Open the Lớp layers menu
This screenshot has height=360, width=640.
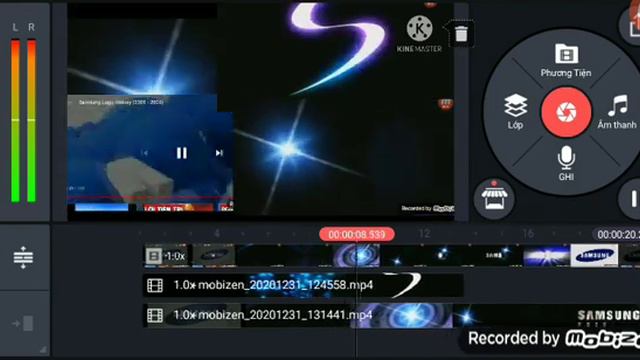pos(516,111)
